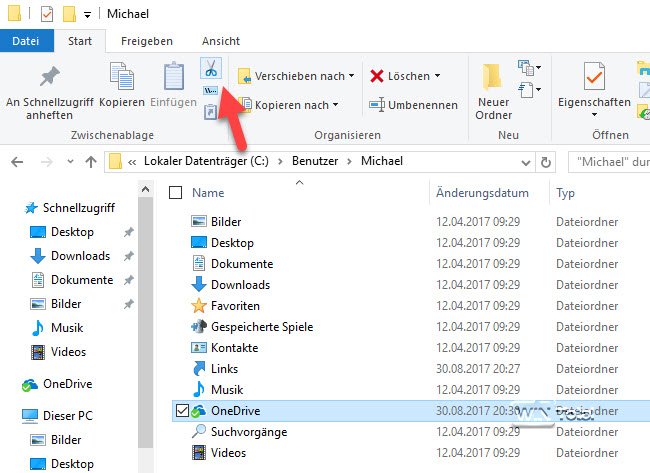Open Desktop under Schnellzugriff in sidebar
This screenshot has width=650, height=473.
(72, 232)
